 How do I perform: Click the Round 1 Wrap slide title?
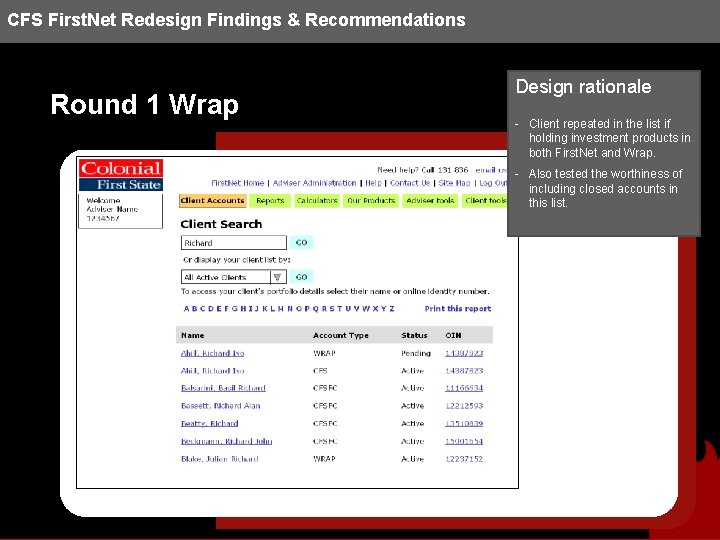pos(144,104)
